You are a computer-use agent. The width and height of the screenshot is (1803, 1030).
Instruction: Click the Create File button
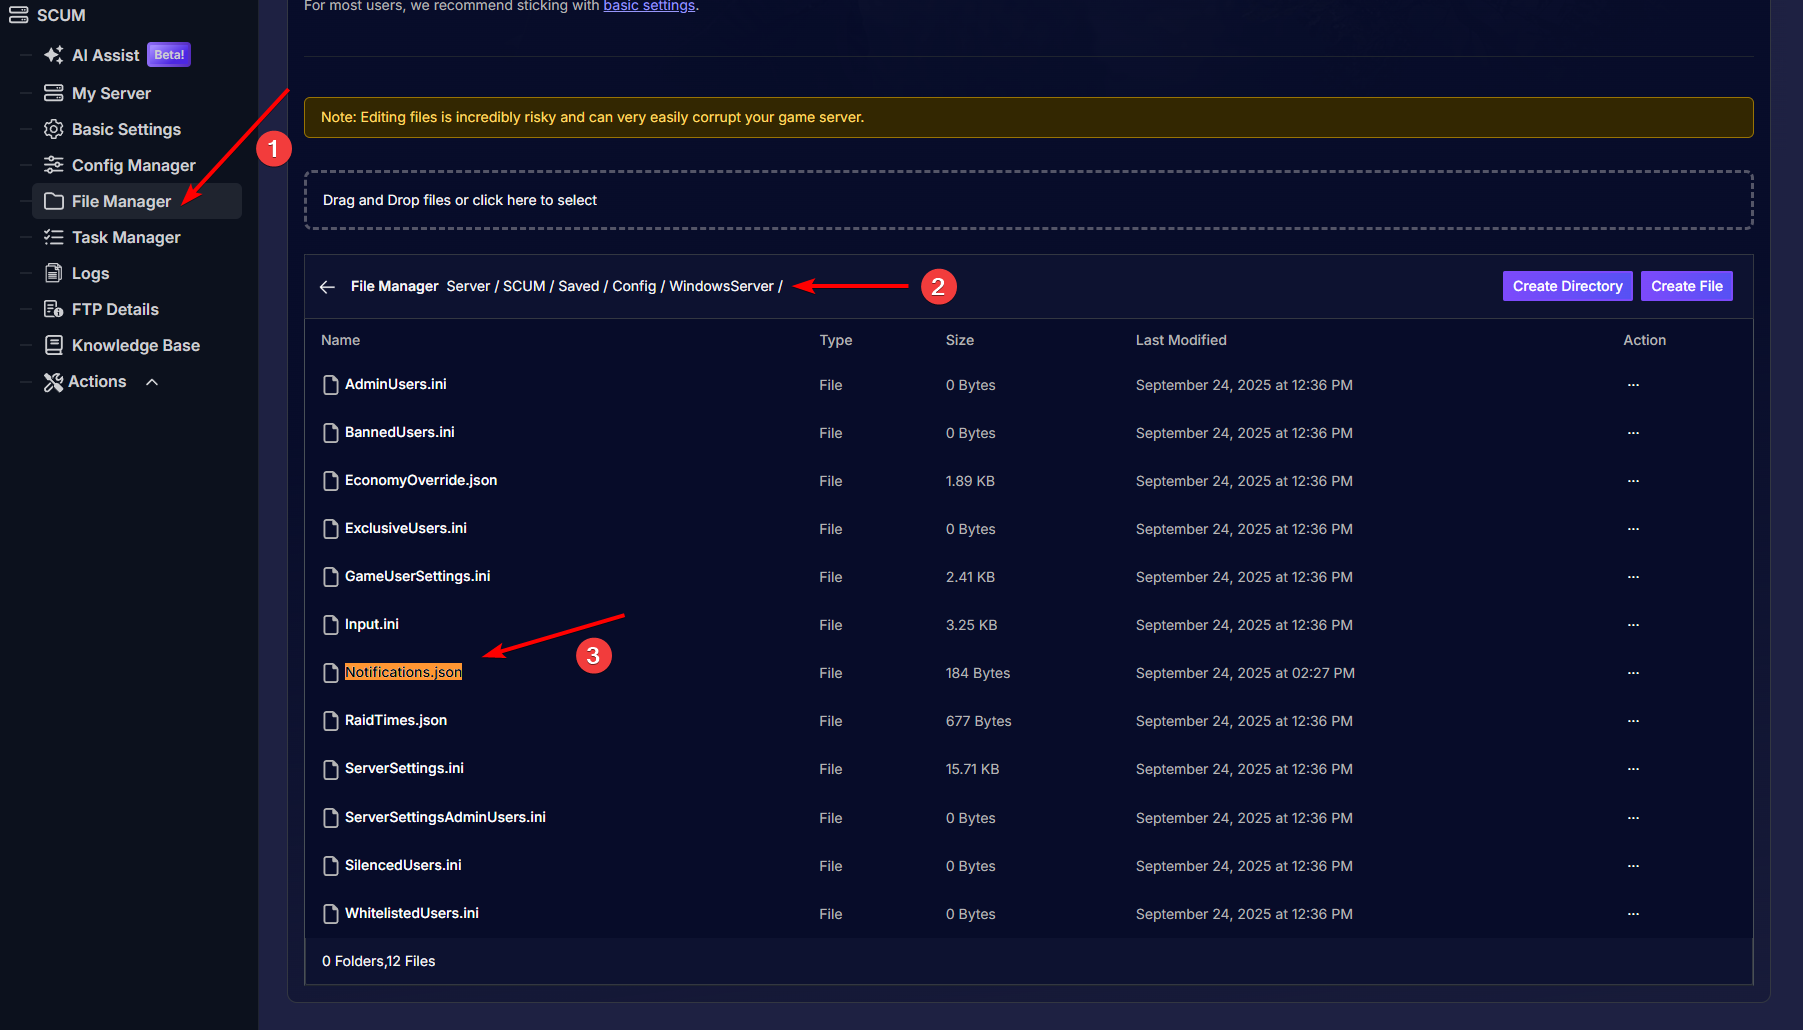pos(1686,286)
